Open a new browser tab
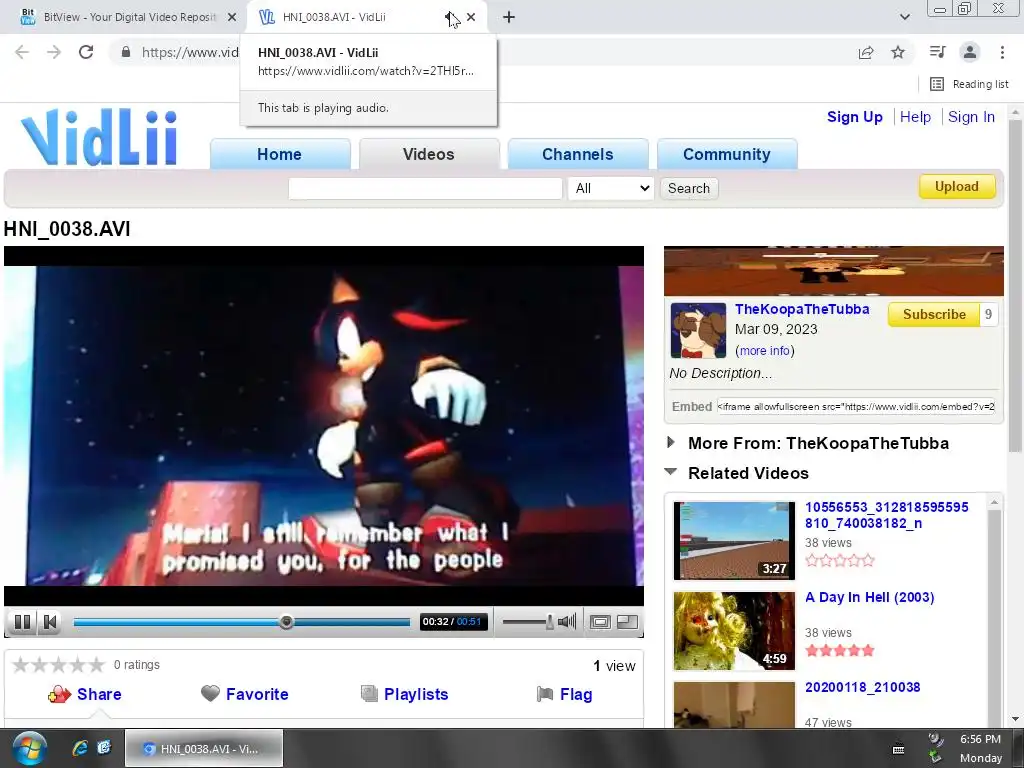The image size is (1024, 768). [509, 17]
